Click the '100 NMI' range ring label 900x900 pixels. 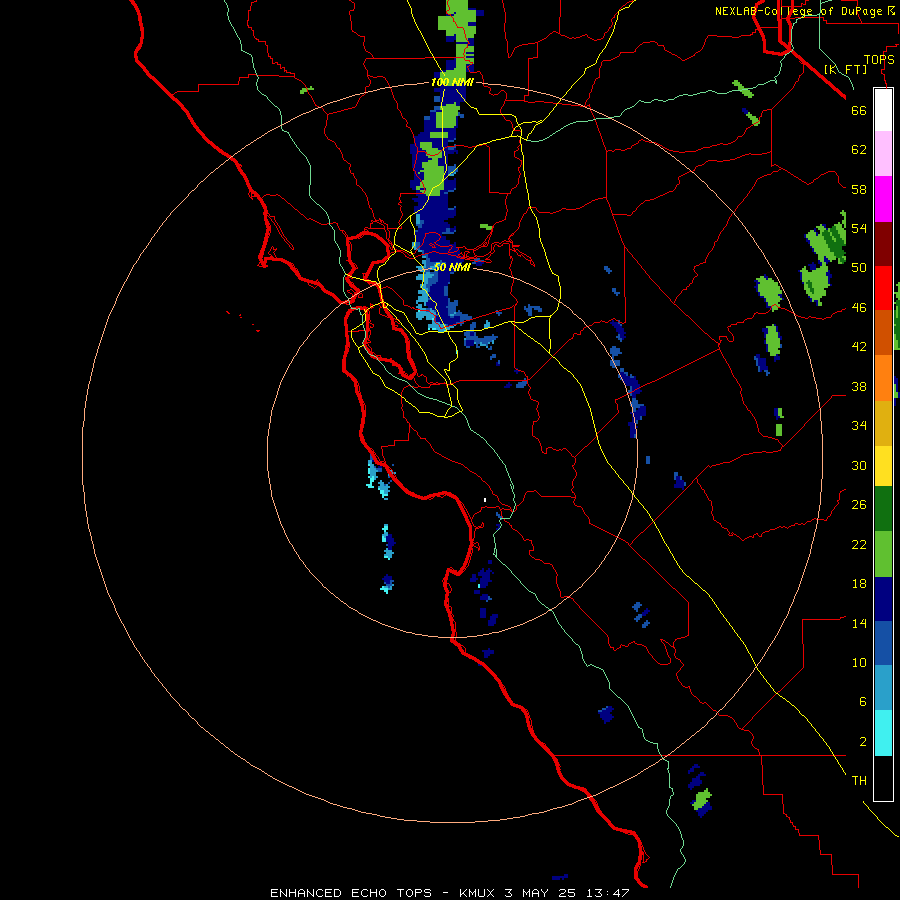tap(452, 83)
